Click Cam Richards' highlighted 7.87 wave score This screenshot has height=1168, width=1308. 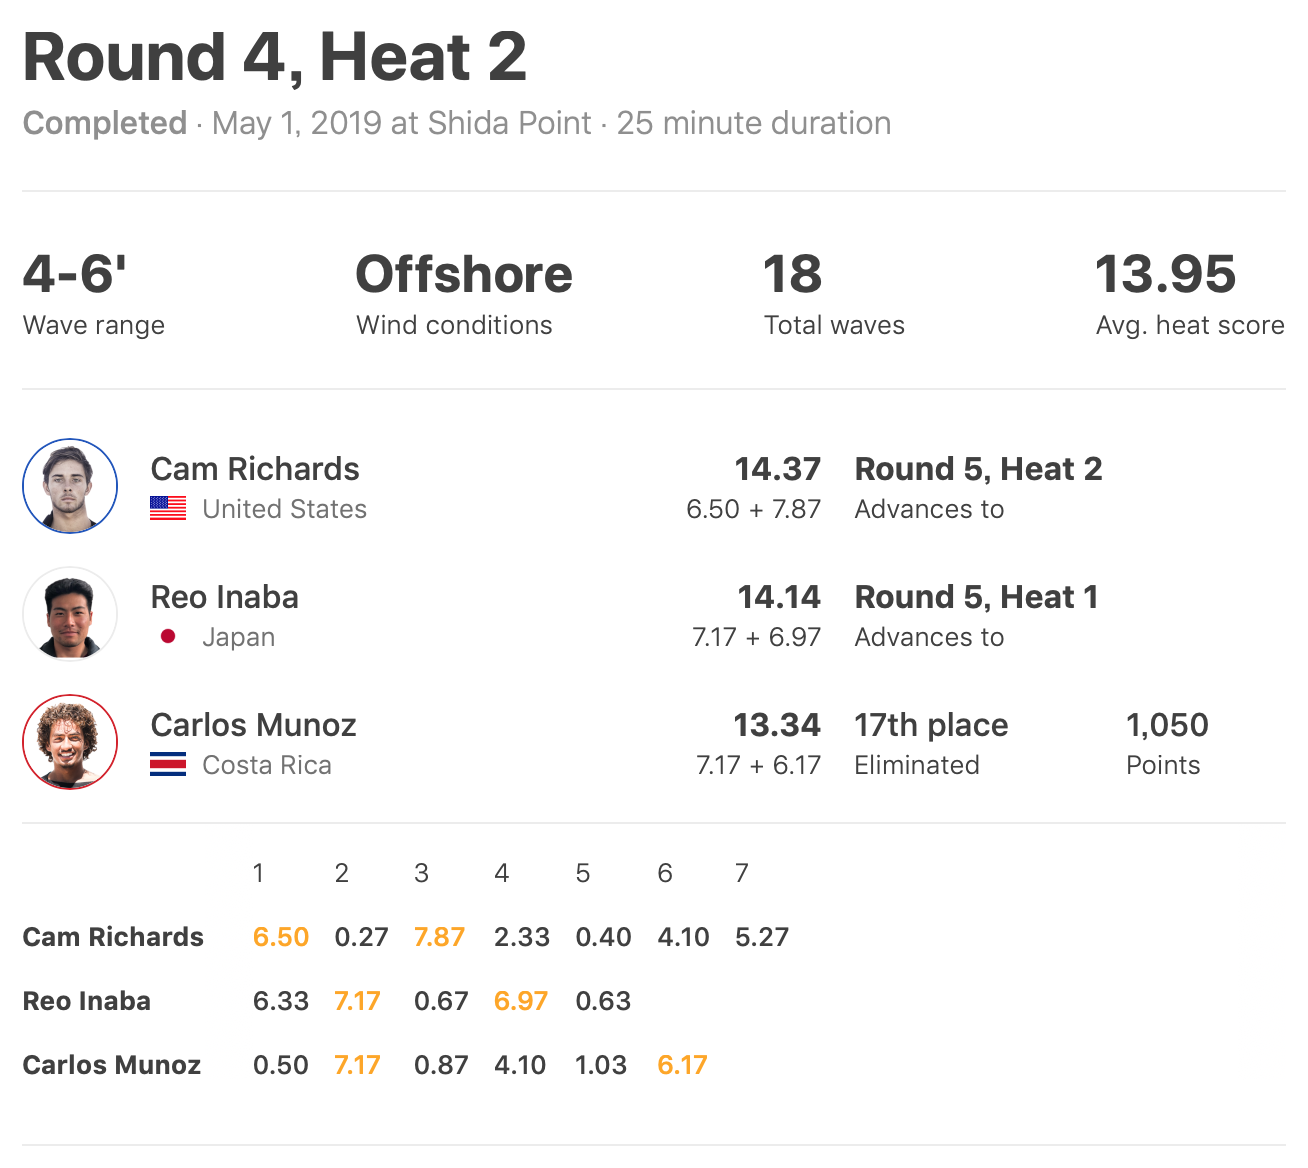[x=440, y=937]
